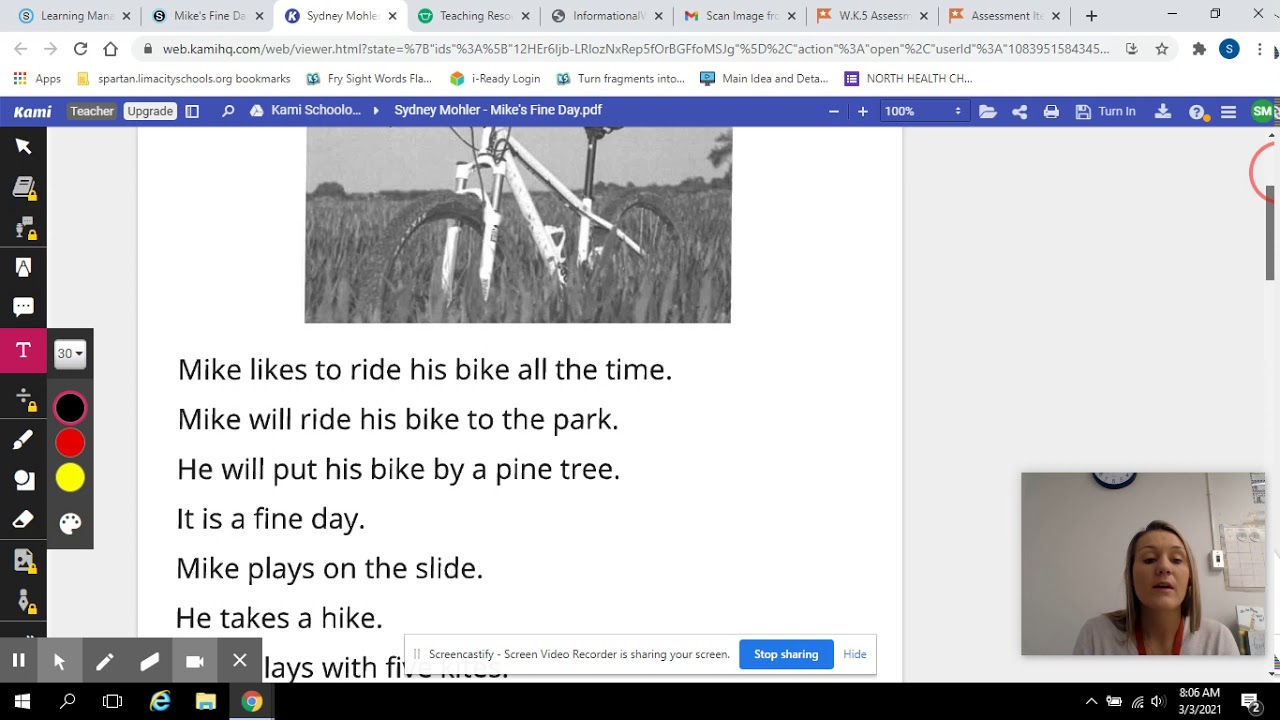Open the locked Text-to-Speech tool

23,228
